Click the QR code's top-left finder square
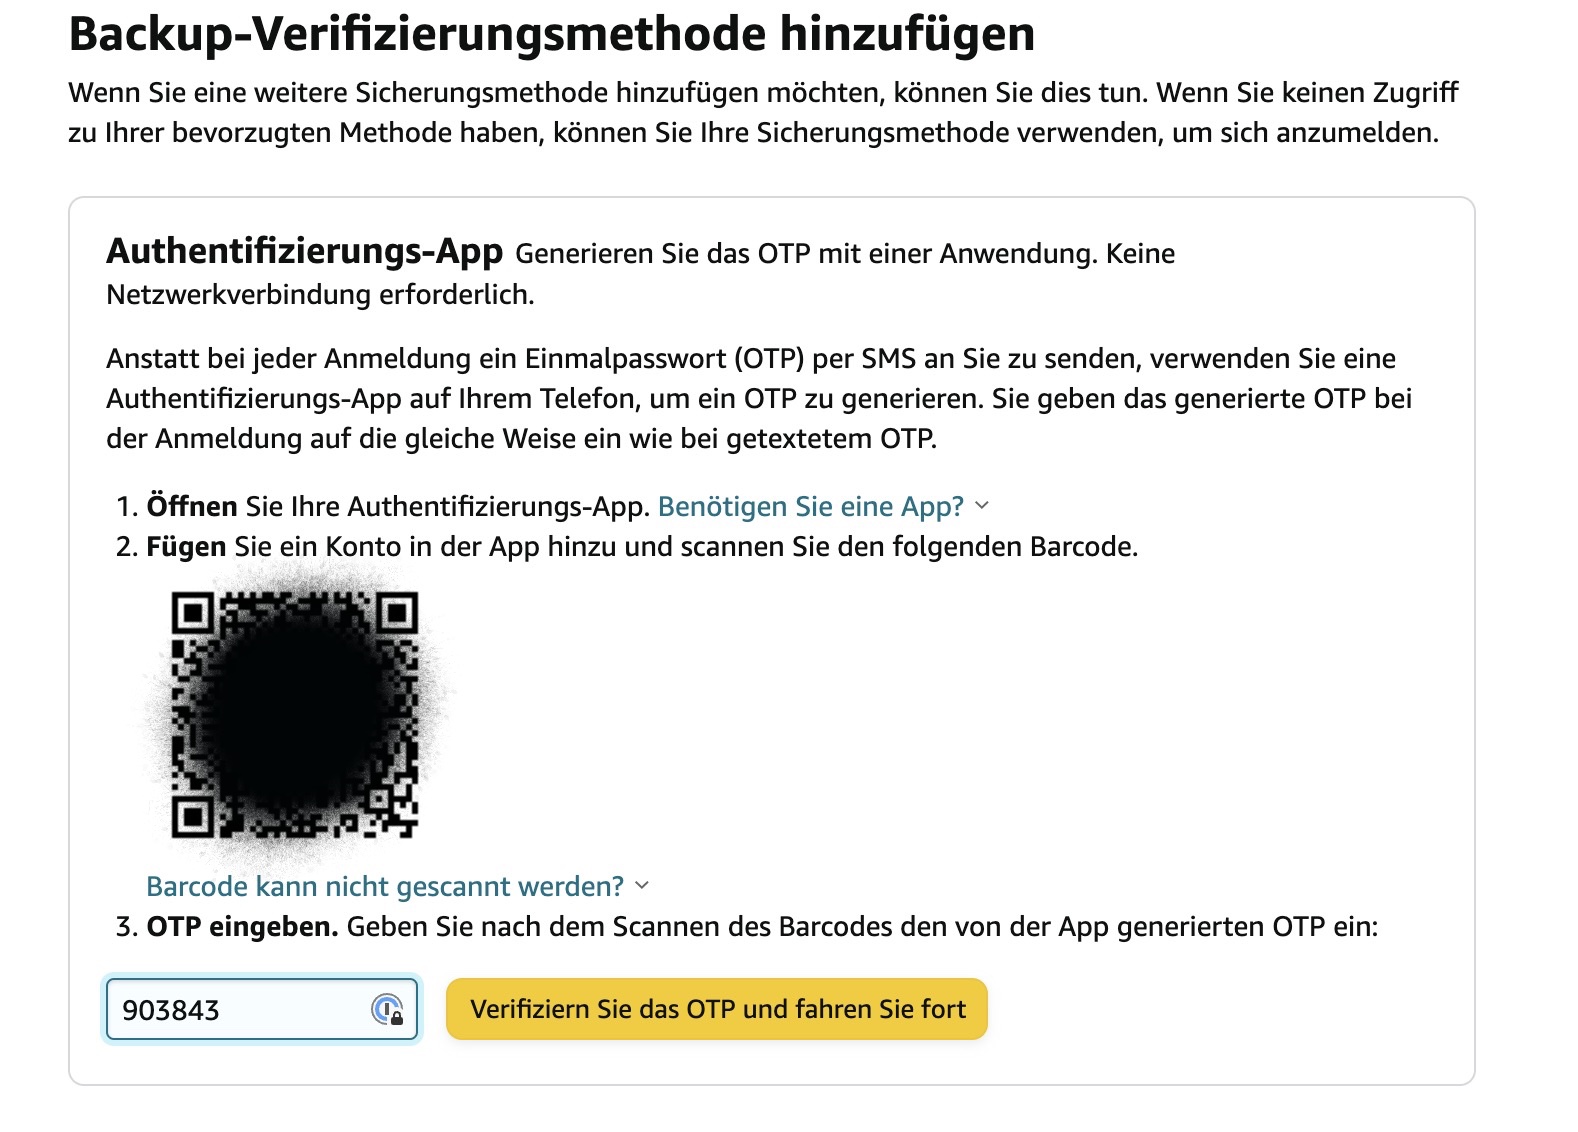Viewport: 1578px width, 1132px height. (192, 612)
